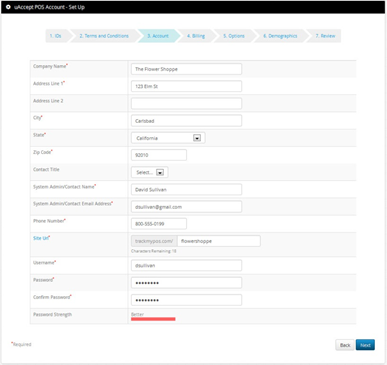Focus the flowershoppe site URL field
The image size is (387, 365).
click(x=219, y=241)
